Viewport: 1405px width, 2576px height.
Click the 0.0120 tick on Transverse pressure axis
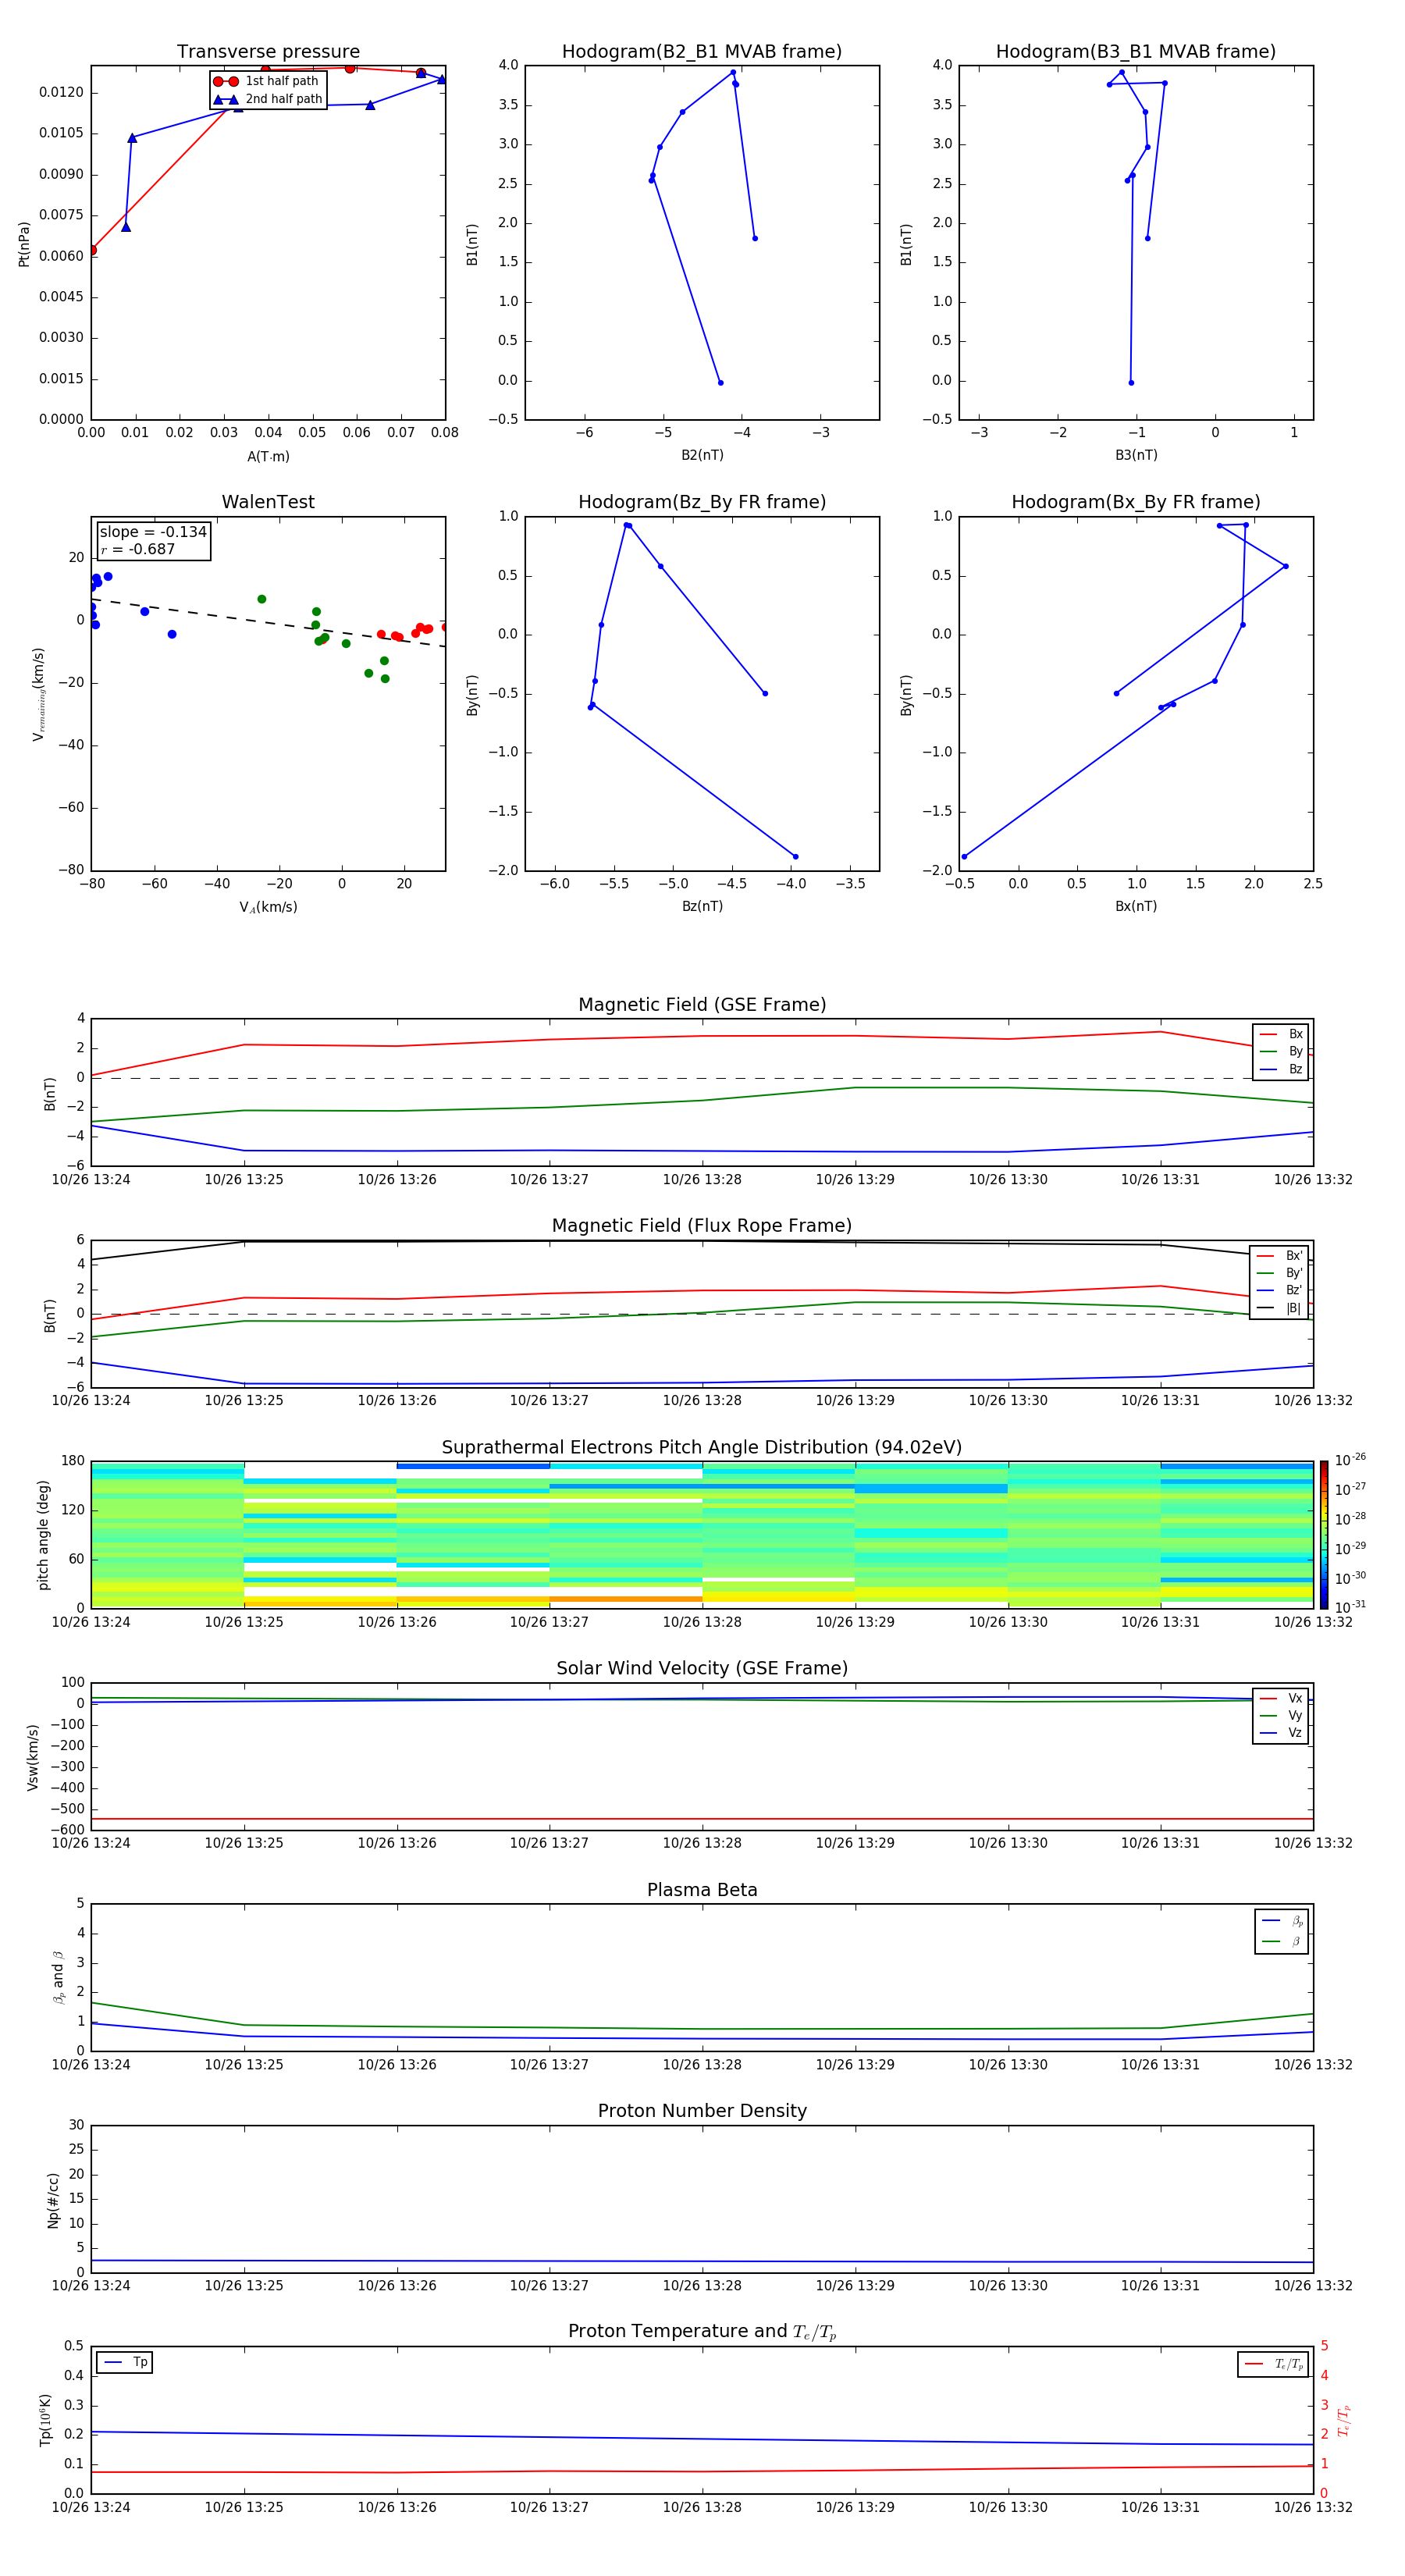61,93
